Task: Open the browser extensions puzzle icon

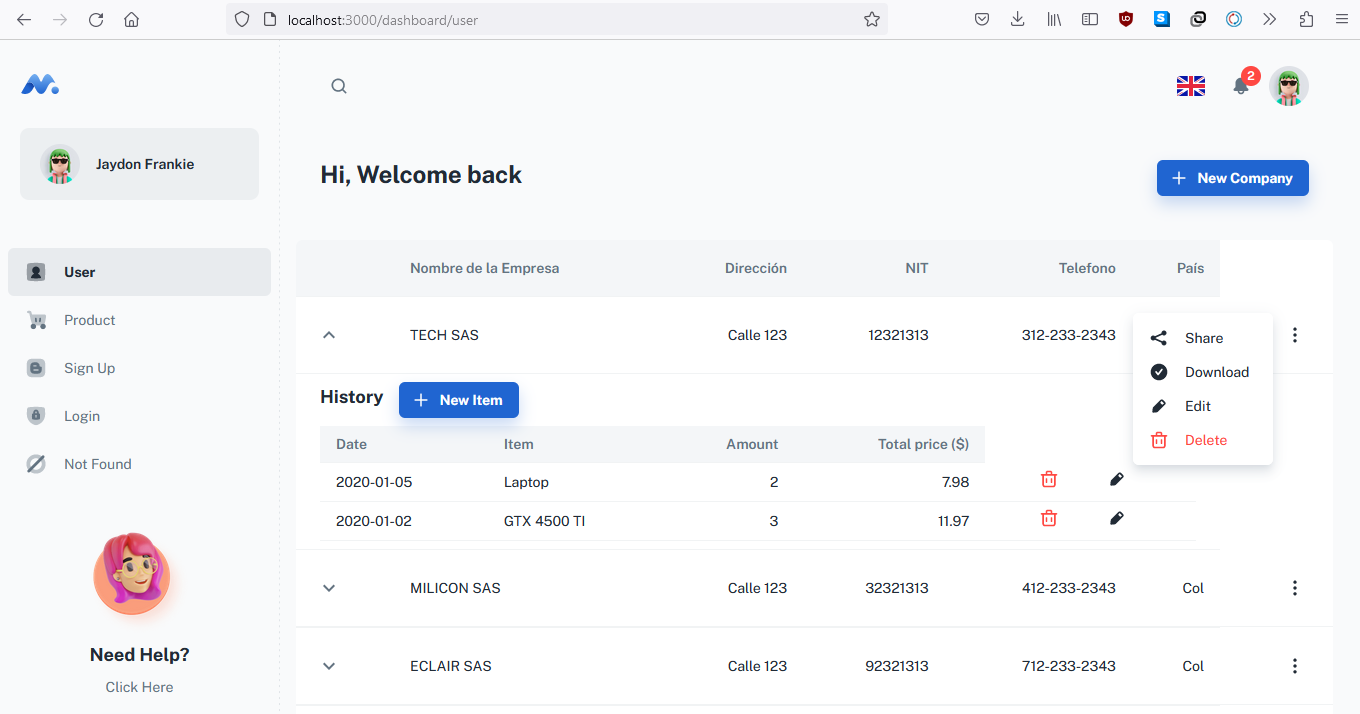Action: pyautogui.click(x=1306, y=19)
